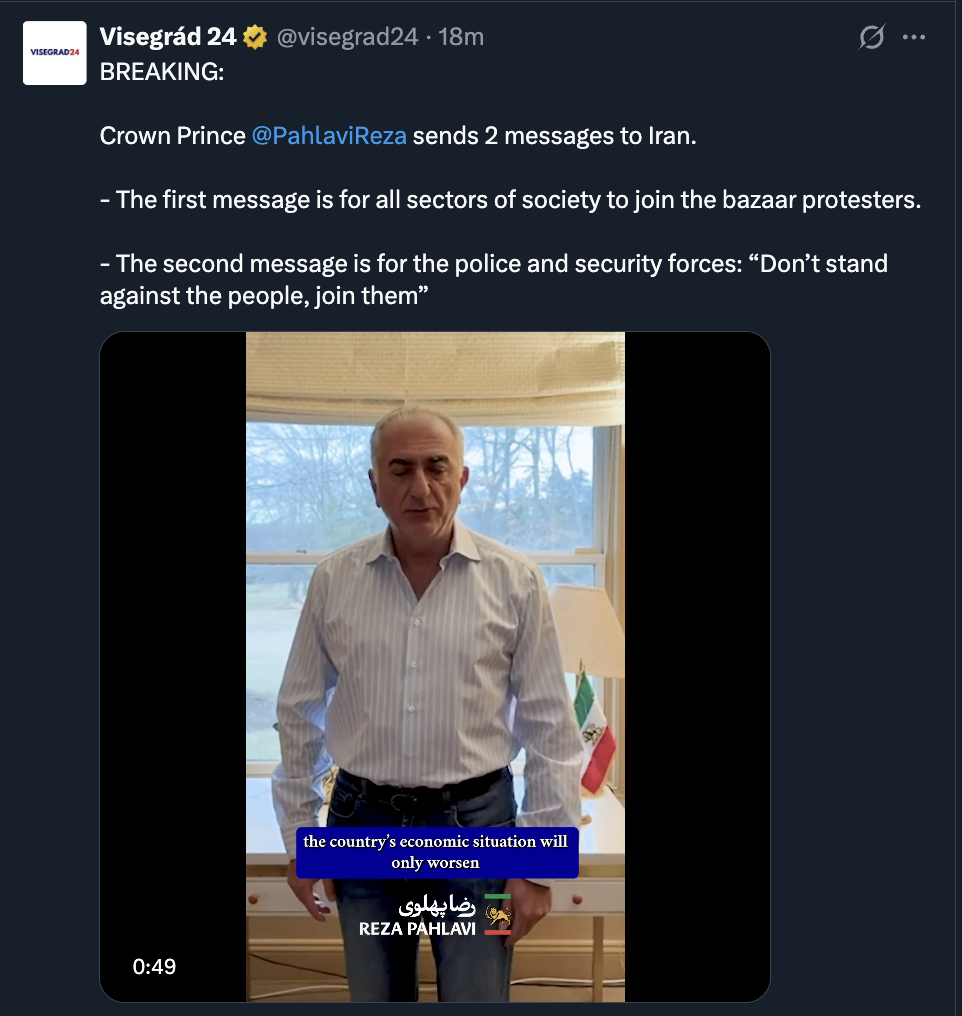Click the Grok explain post icon
962x1016 pixels.
pyautogui.click(x=872, y=38)
